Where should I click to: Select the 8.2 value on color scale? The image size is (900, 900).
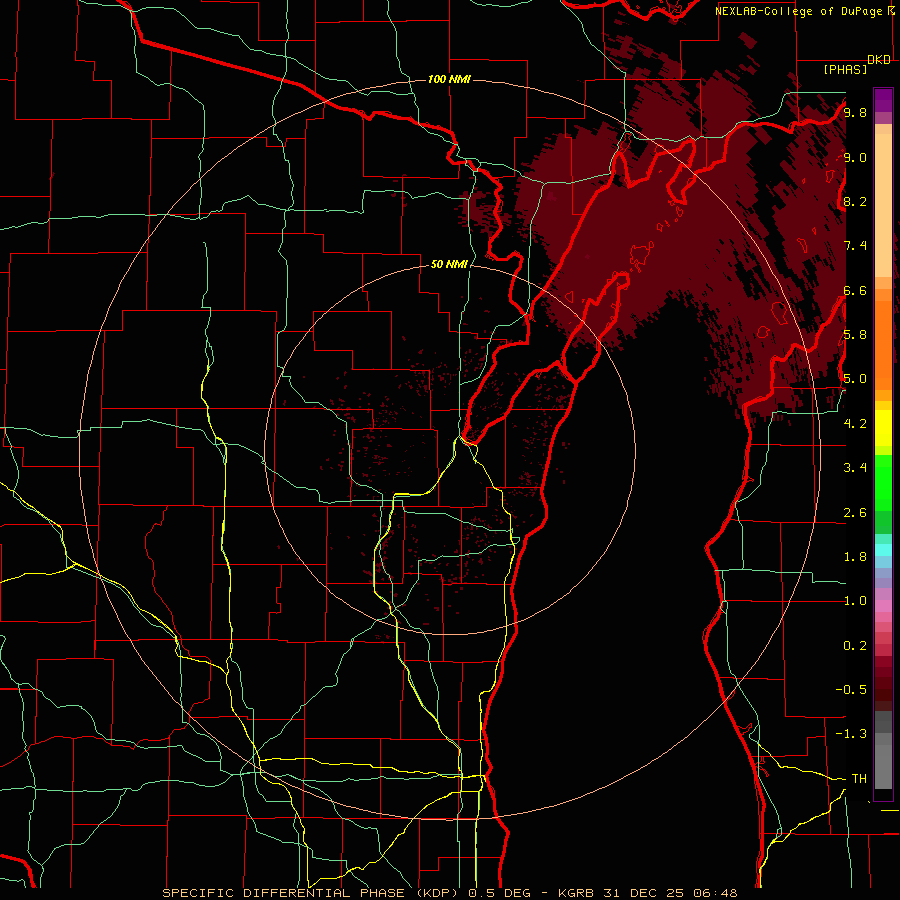(x=855, y=201)
